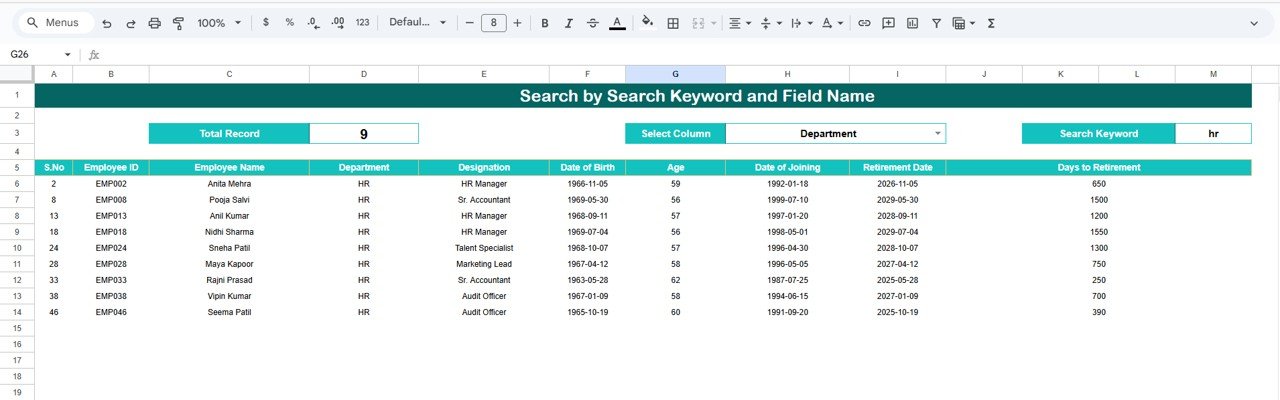Open the Default font dropdown
The width and height of the screenshot is (1280, 400).
(x=417, y=23)
